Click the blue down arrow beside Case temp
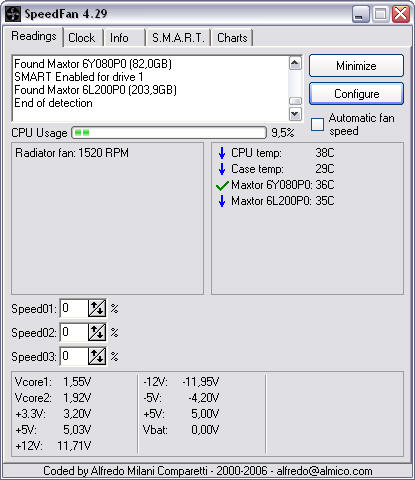The width and height of the screenshot is (415, 480). [x=222, y=169]
